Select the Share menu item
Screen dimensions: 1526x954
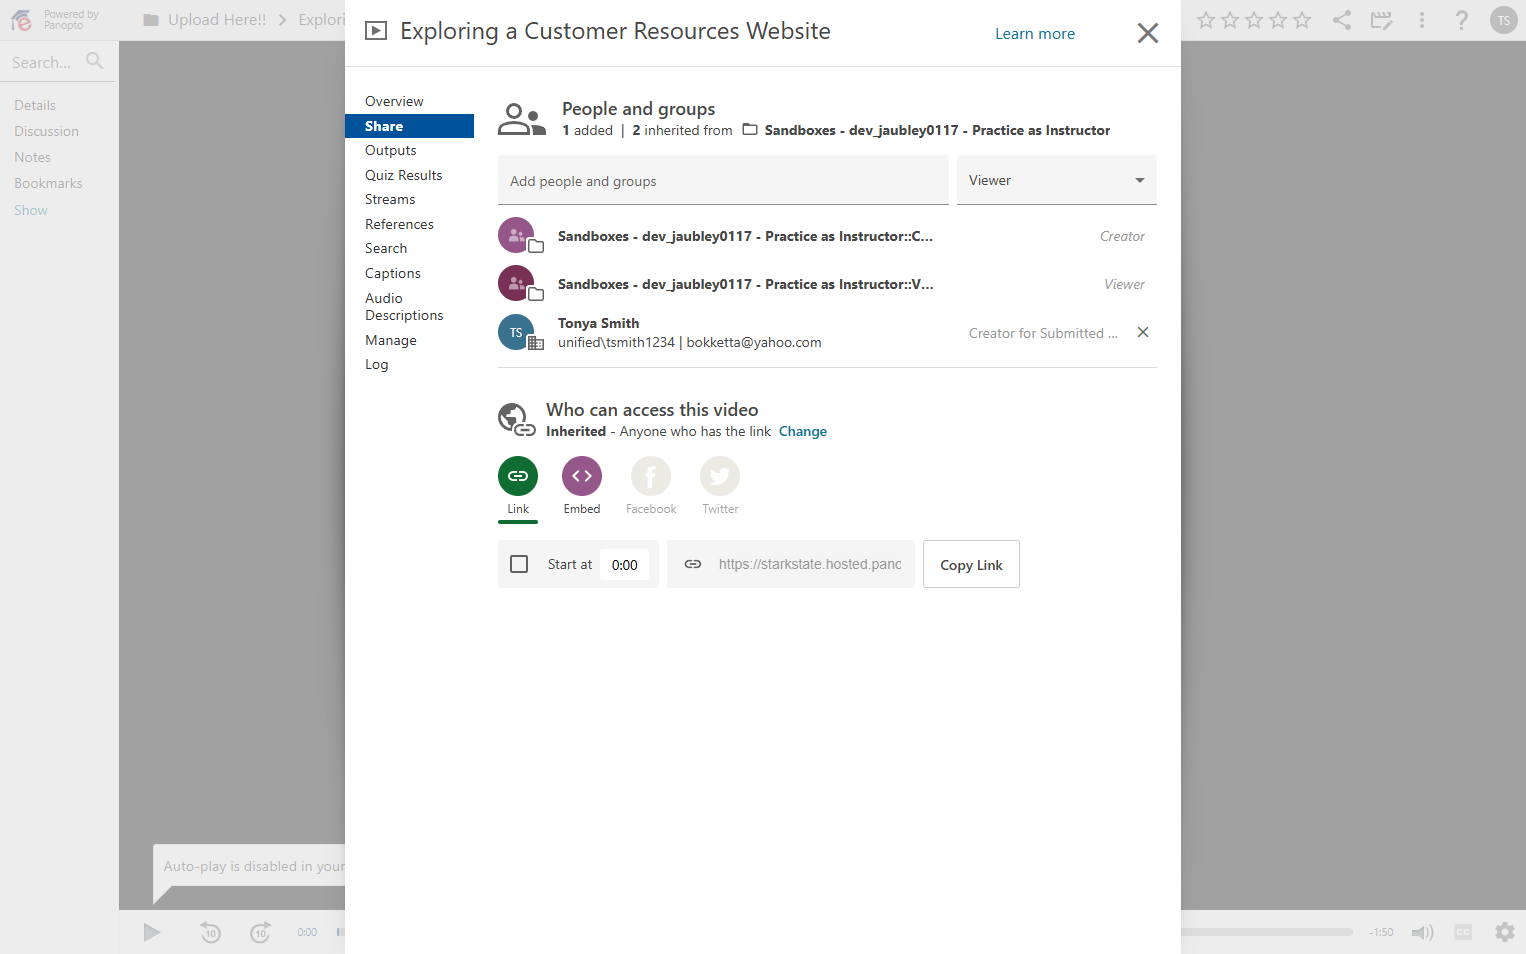point(409,126)
